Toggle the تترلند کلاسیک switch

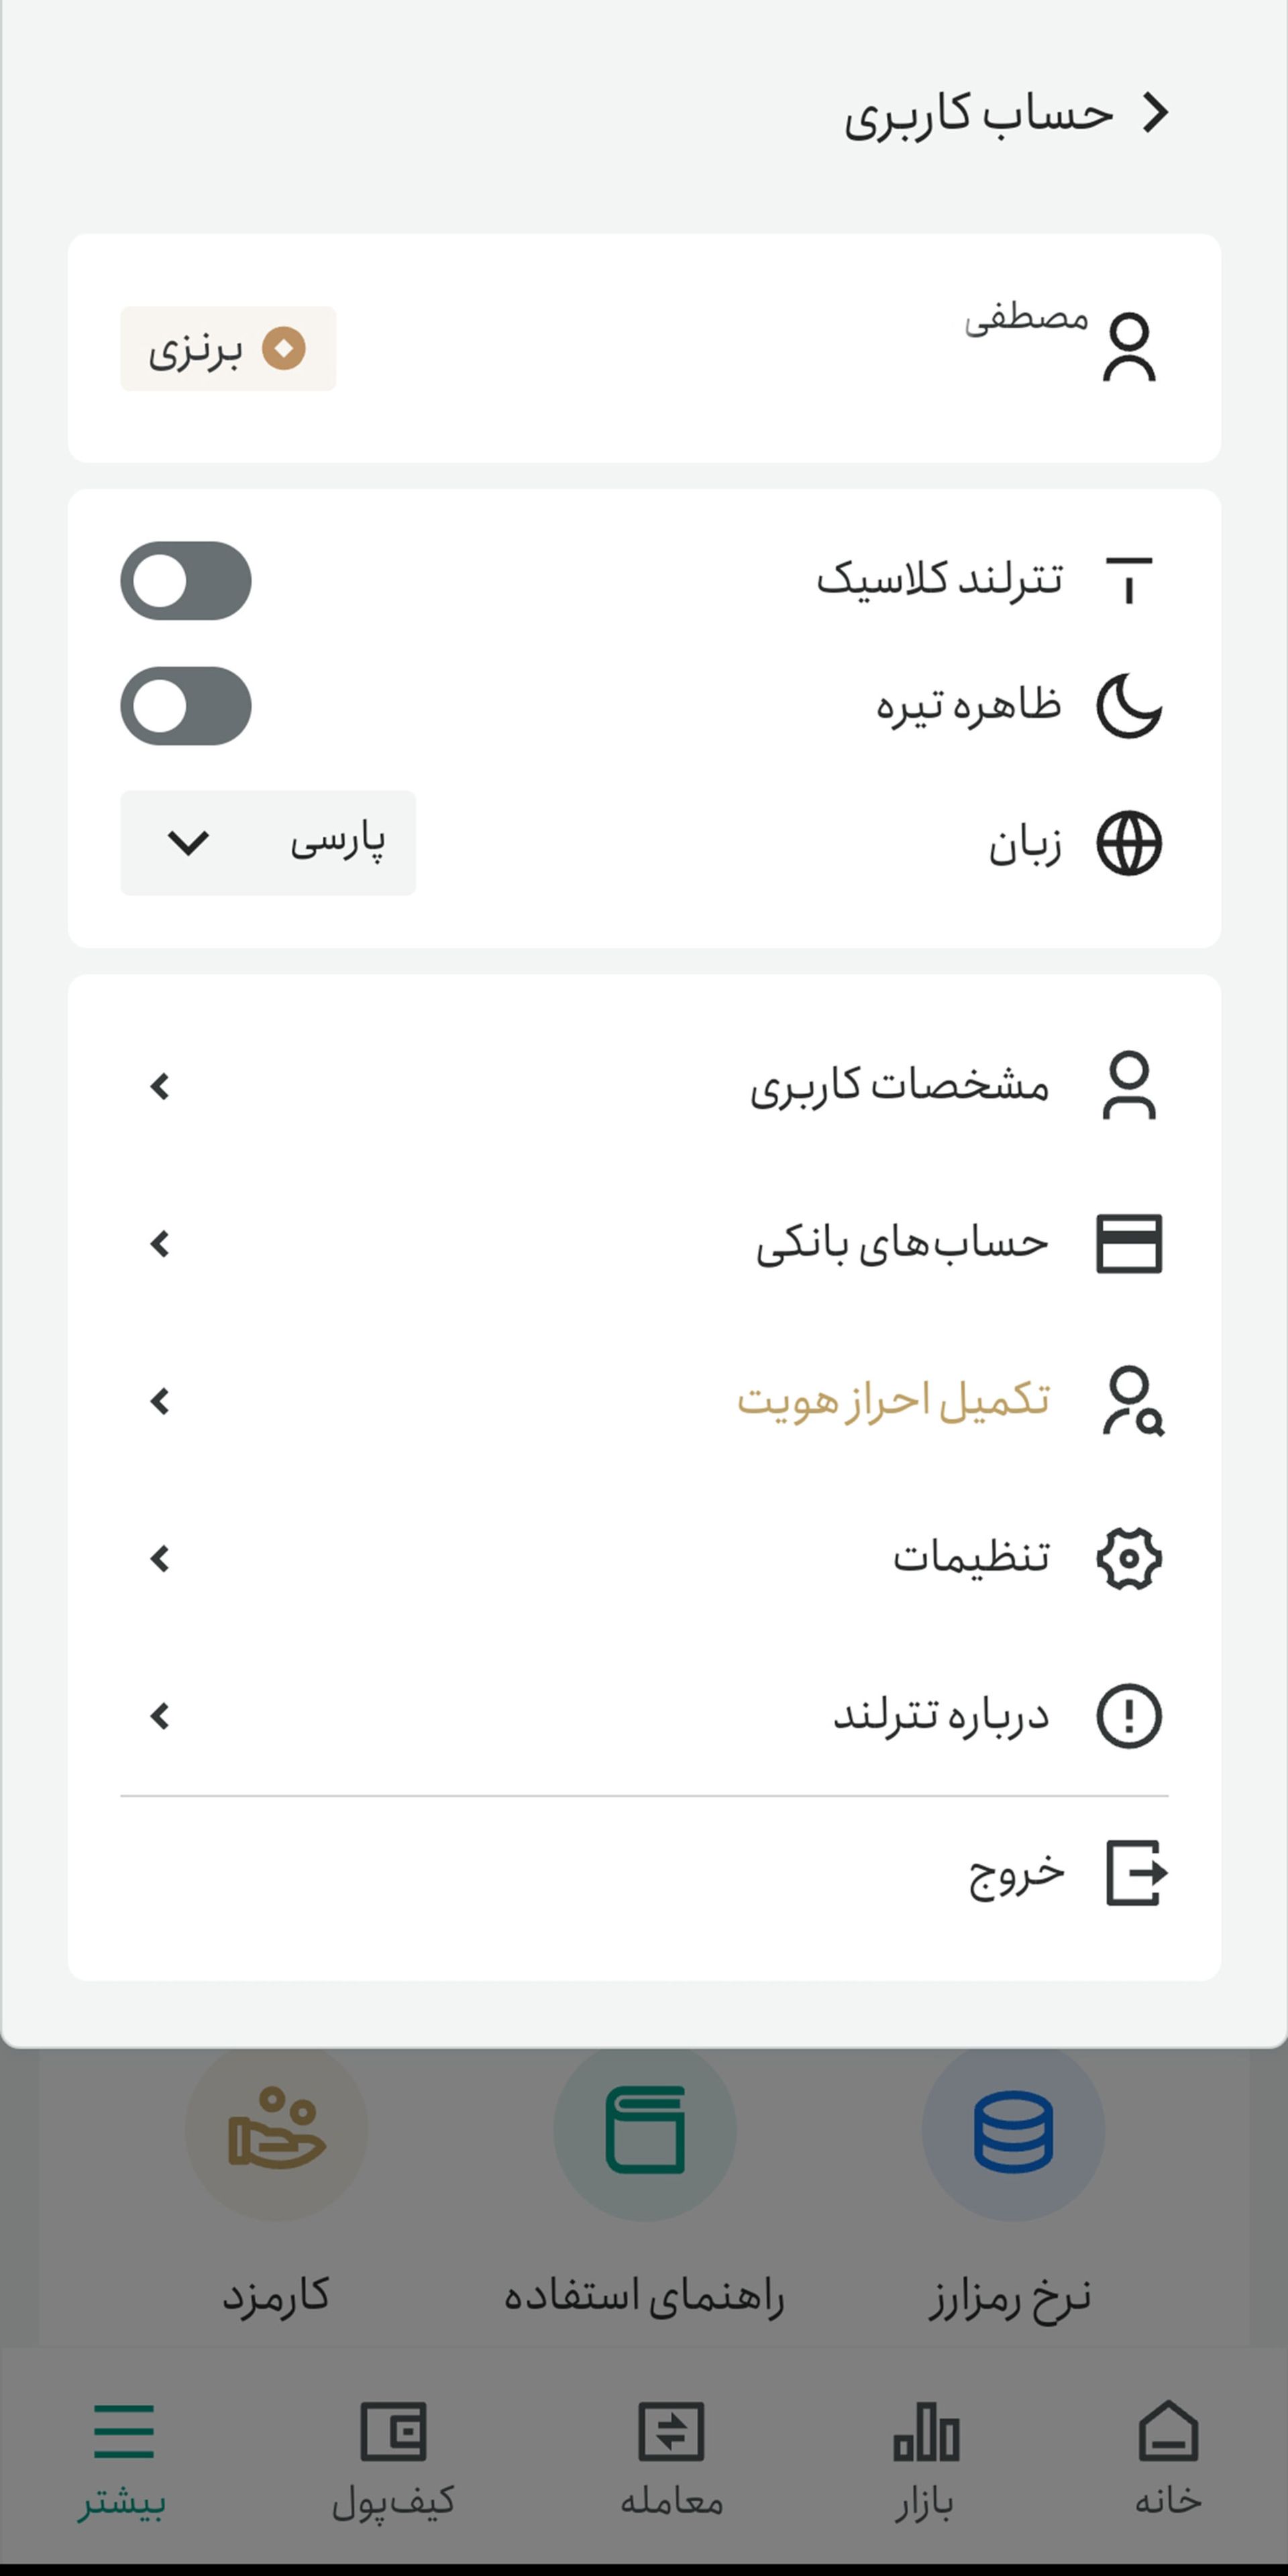click(x=186, y=581)
